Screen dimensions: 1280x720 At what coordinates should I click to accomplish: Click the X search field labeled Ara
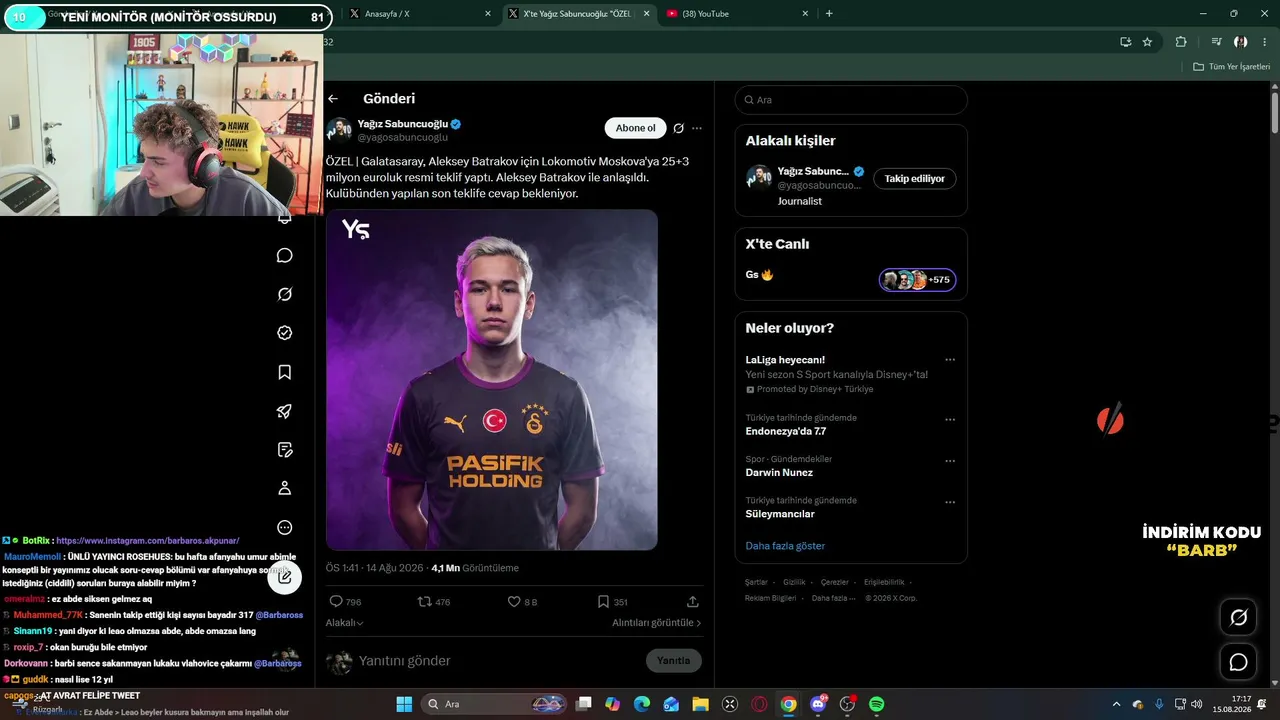[x=851, y=100]
